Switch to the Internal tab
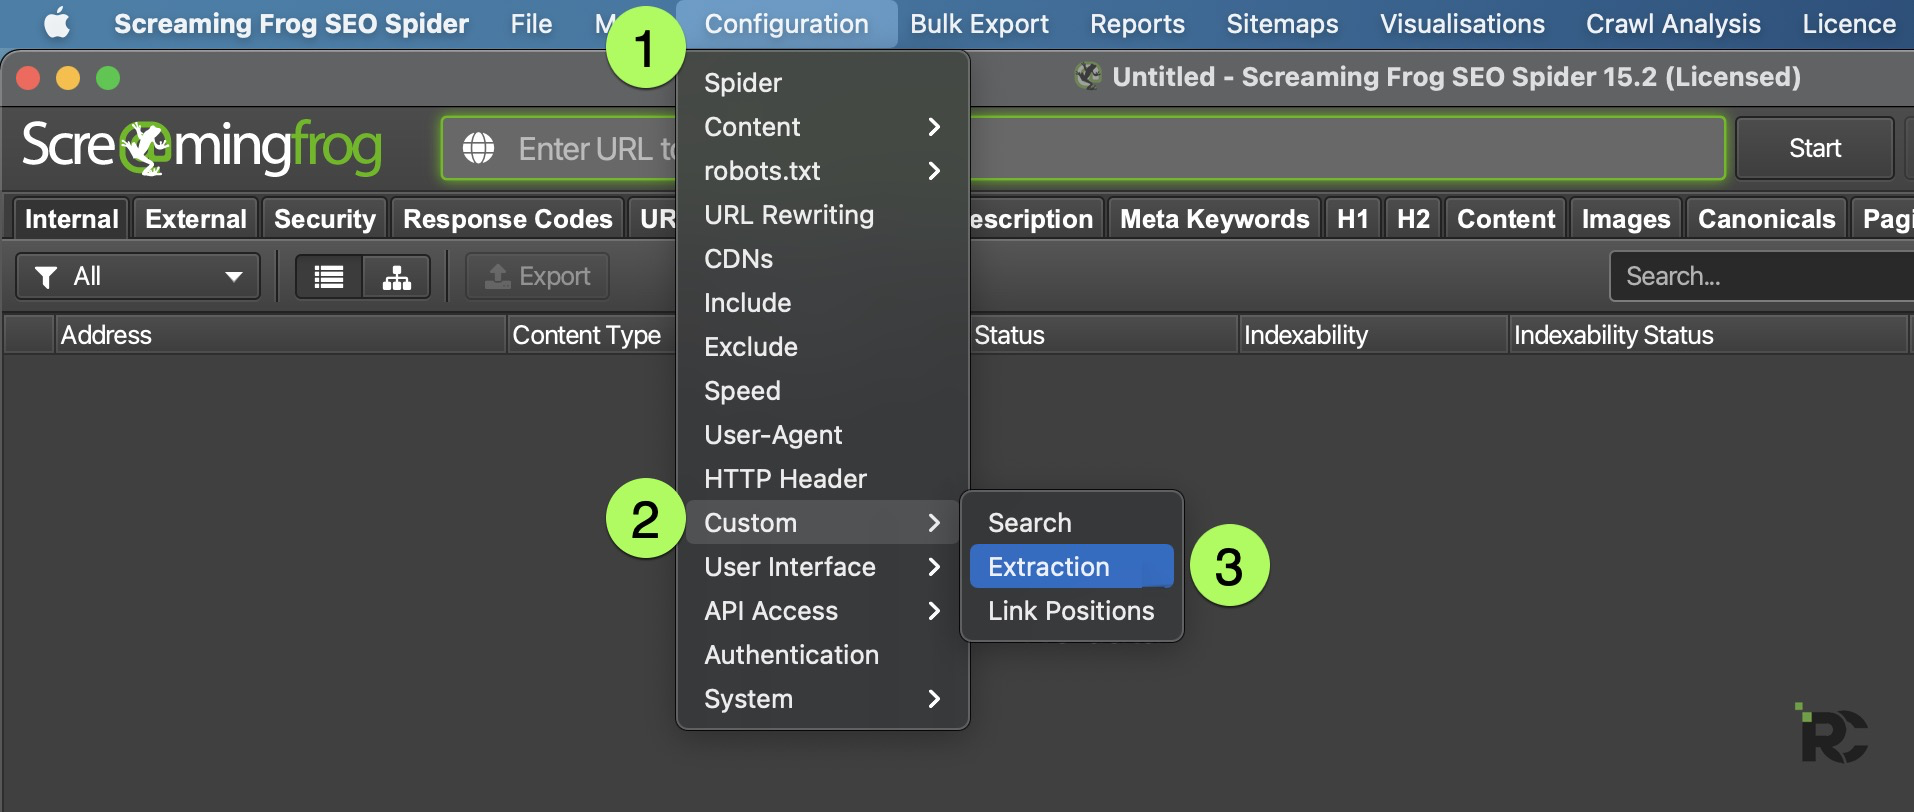This screenshot has height=812, width=1914. 71,219
